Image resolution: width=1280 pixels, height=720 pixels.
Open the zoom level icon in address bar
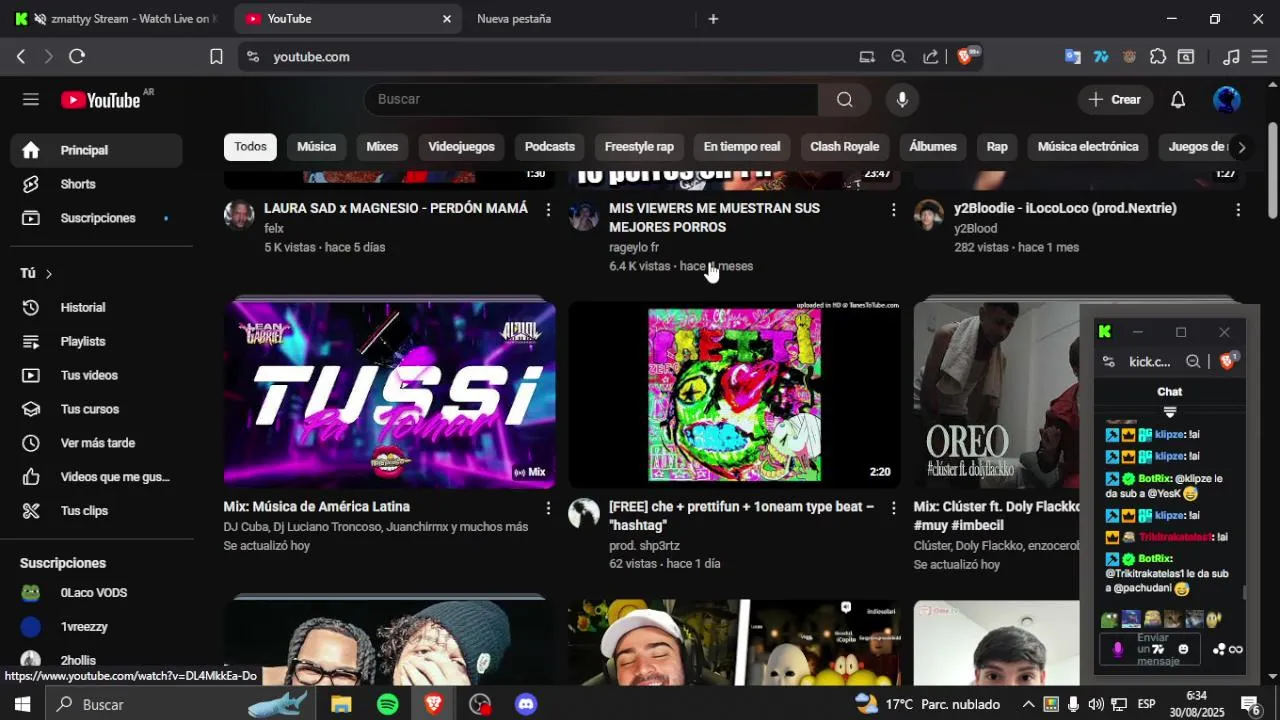(x=899, y=57)
